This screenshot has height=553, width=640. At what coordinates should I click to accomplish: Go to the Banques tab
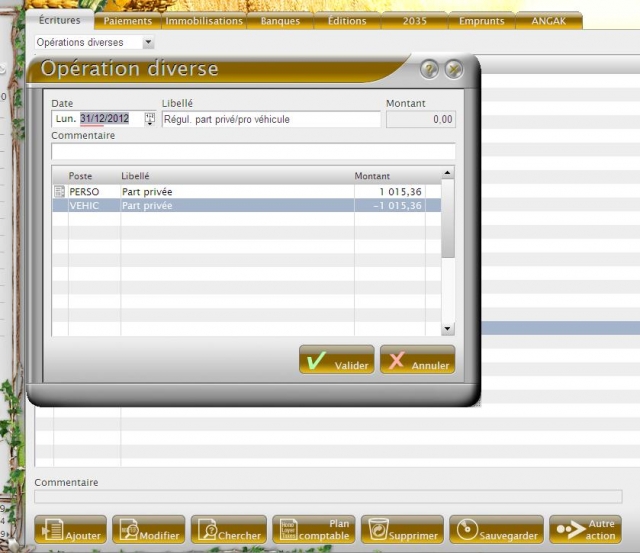280,21
